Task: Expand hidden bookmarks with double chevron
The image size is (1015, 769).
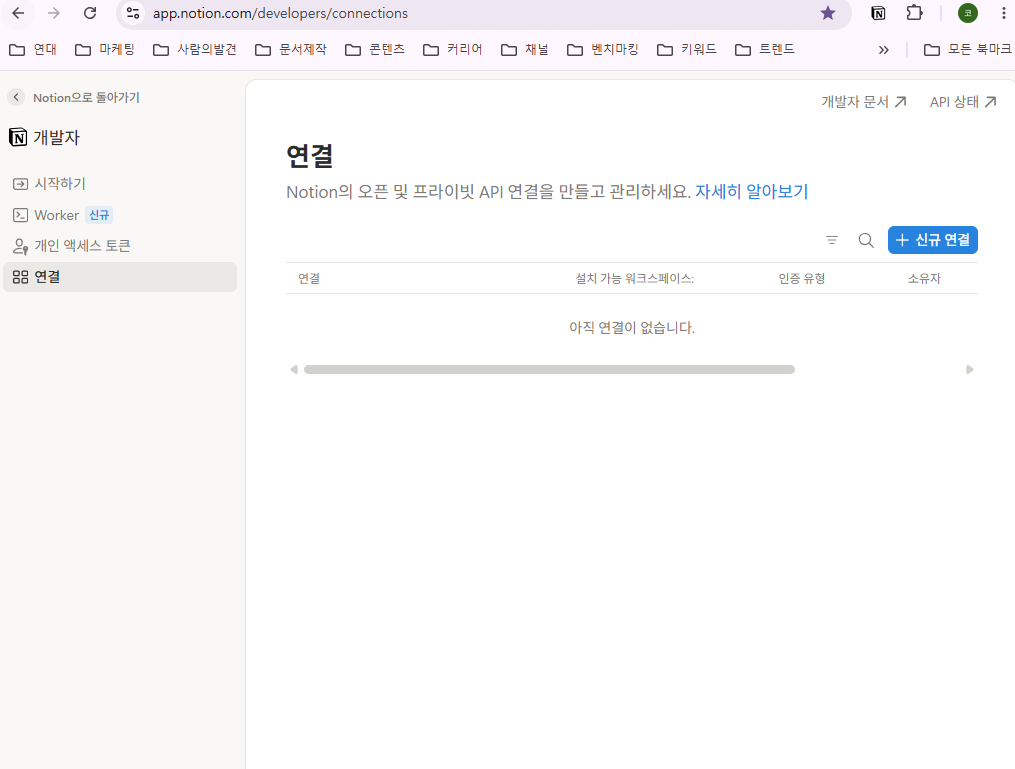Action: pyautogui.click(x=884, y=50)
